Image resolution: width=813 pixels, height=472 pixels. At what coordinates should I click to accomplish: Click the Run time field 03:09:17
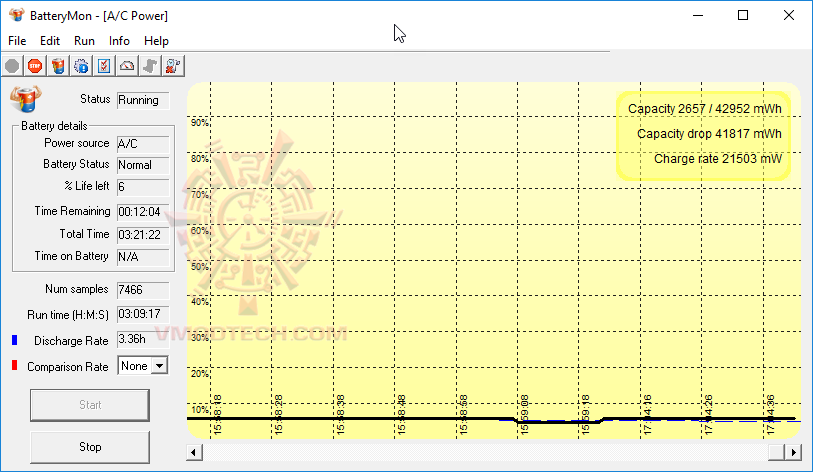(143, 314)
